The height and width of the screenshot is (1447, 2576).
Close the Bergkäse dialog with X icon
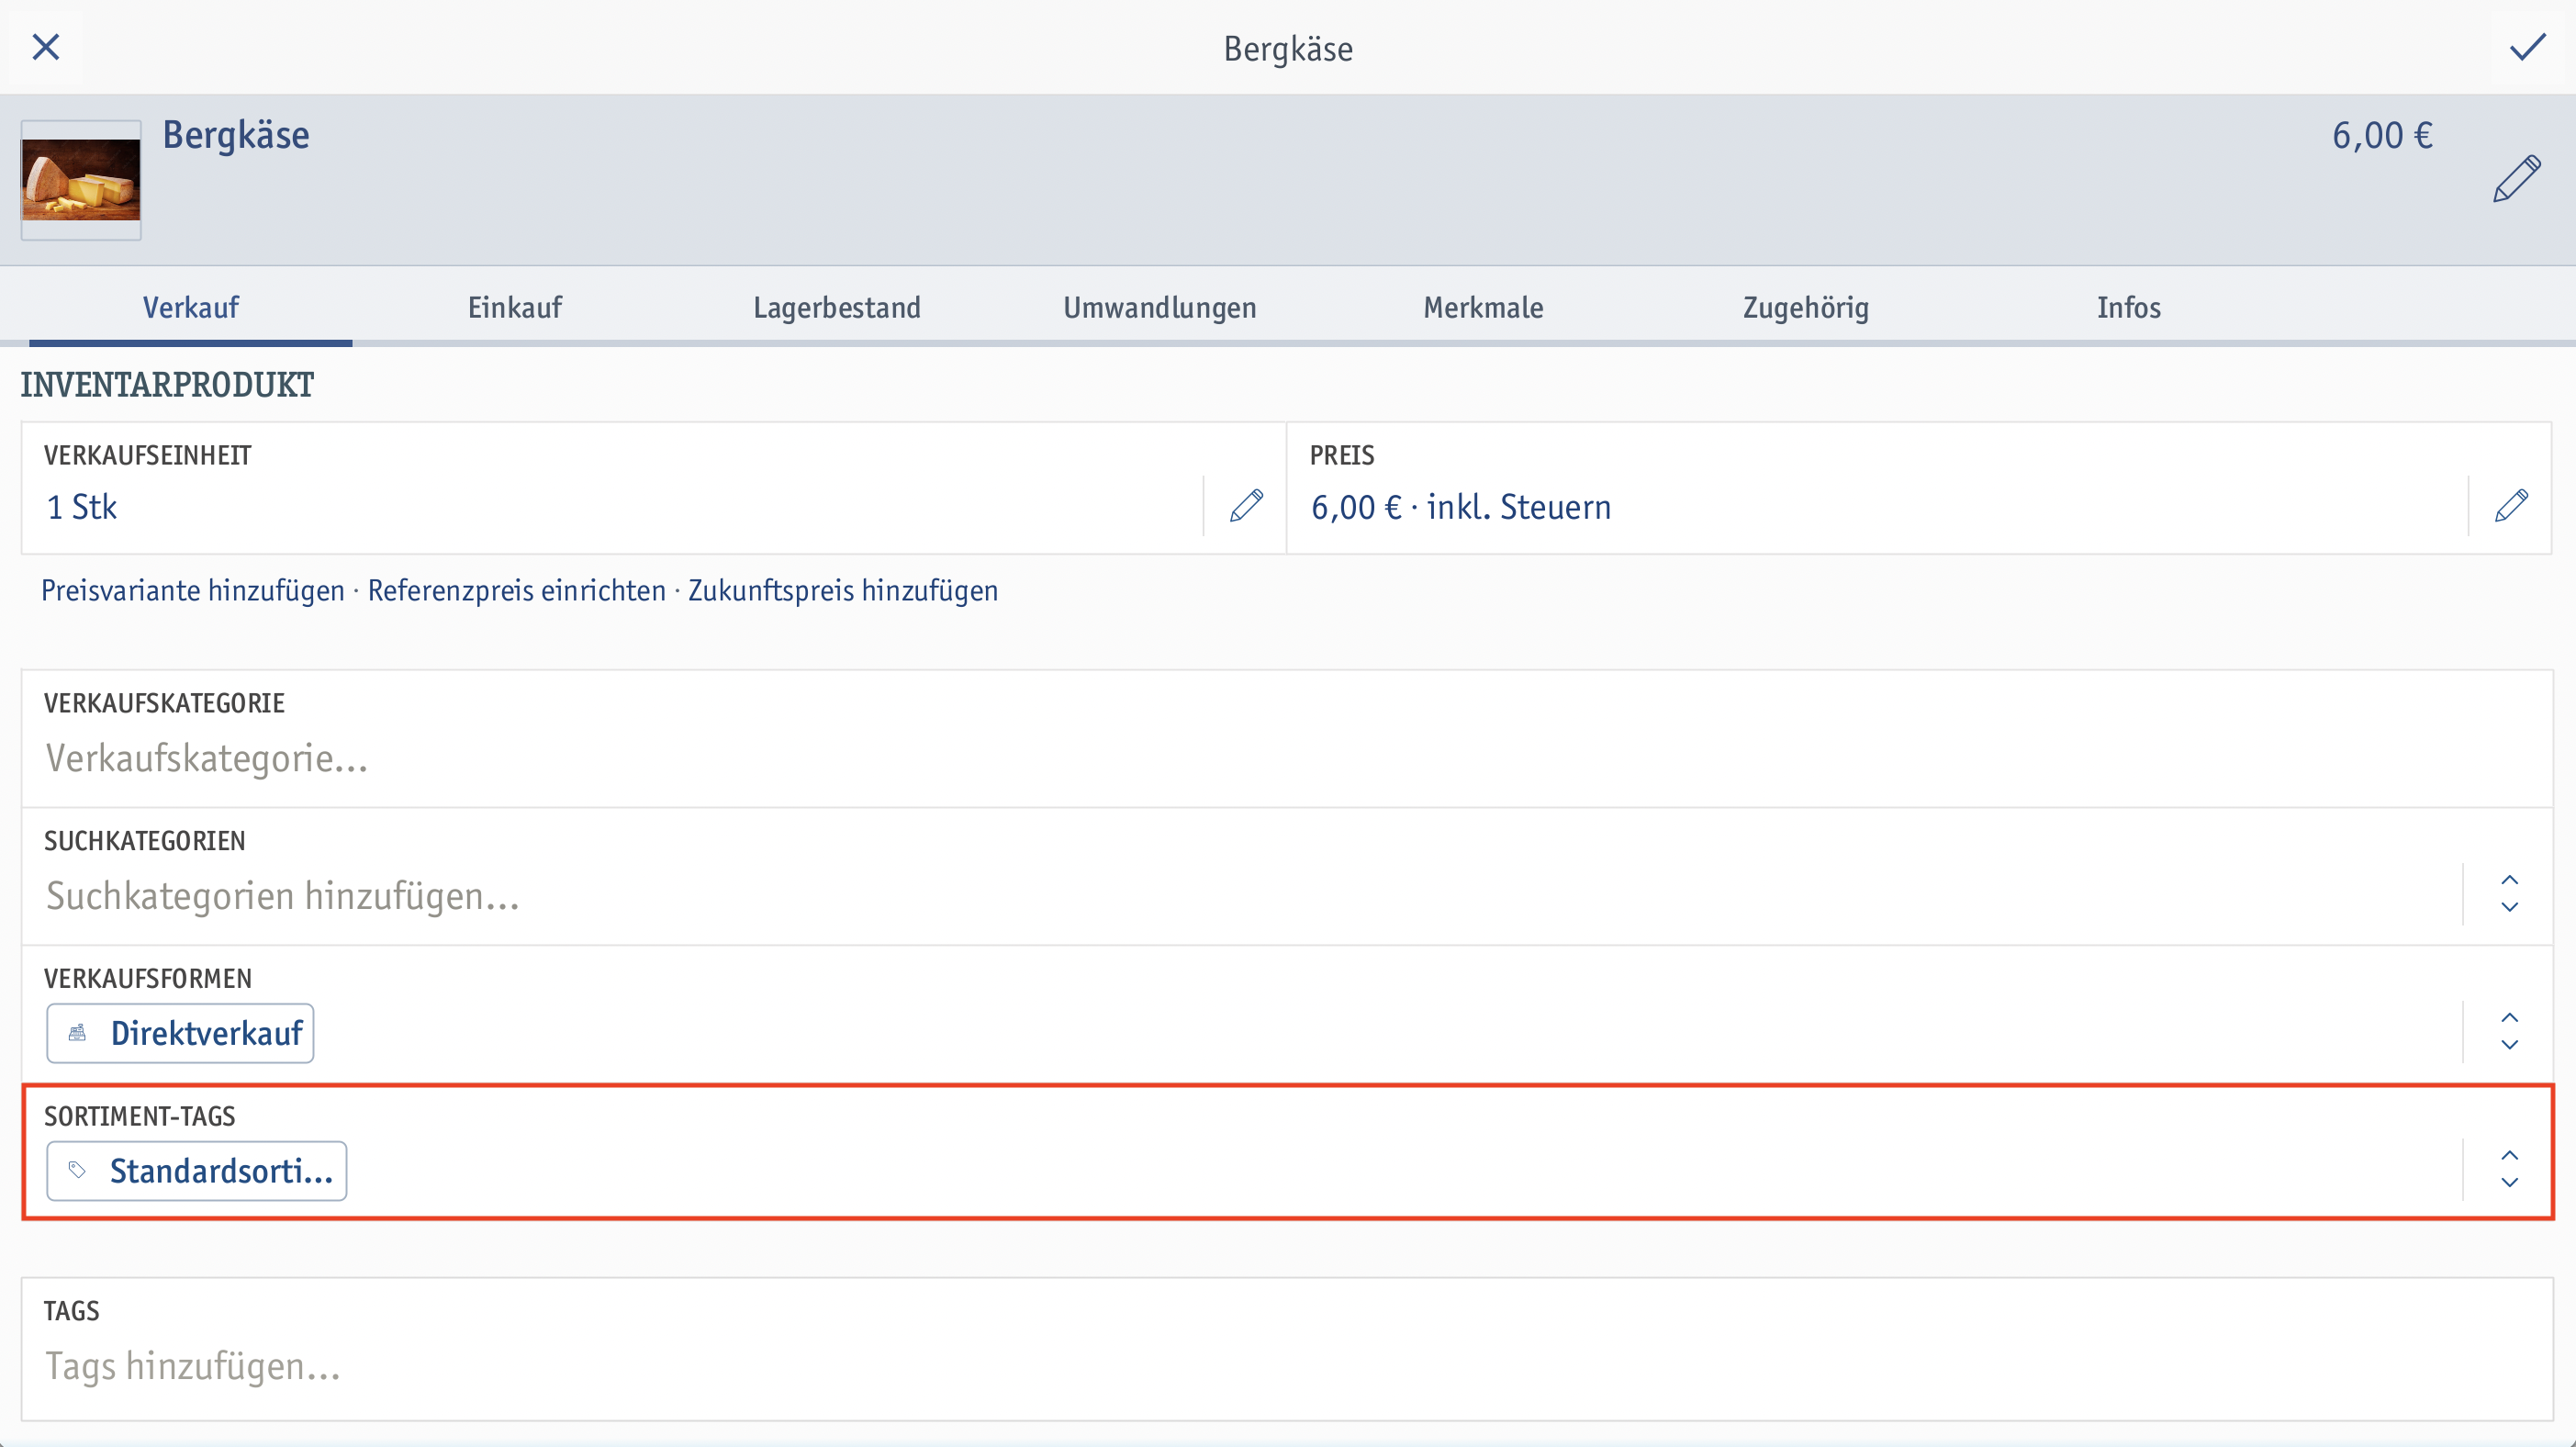46,47
